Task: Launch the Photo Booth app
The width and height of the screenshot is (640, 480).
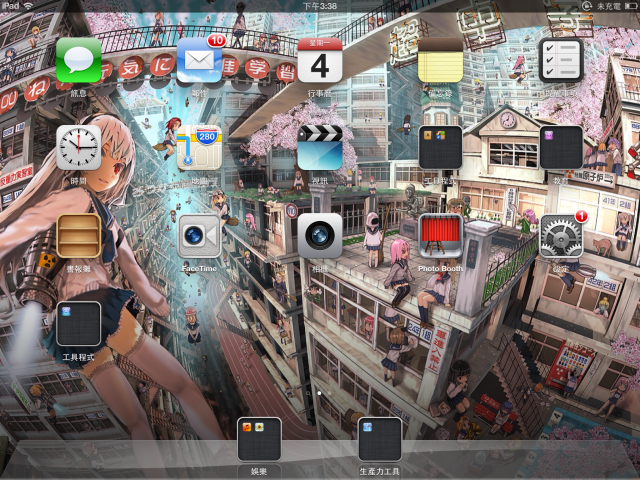Action: tap(440, 236)
